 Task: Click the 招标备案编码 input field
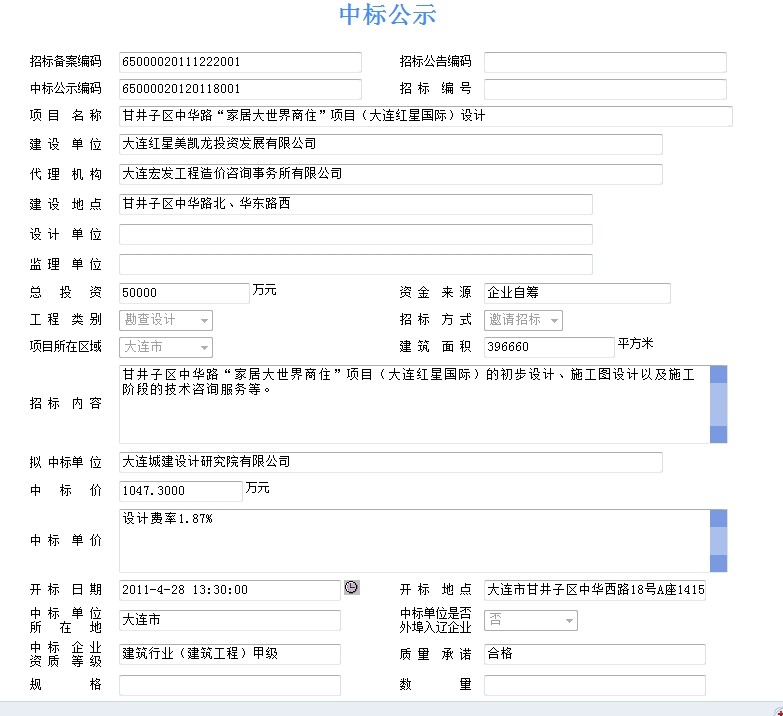(240, 62)
